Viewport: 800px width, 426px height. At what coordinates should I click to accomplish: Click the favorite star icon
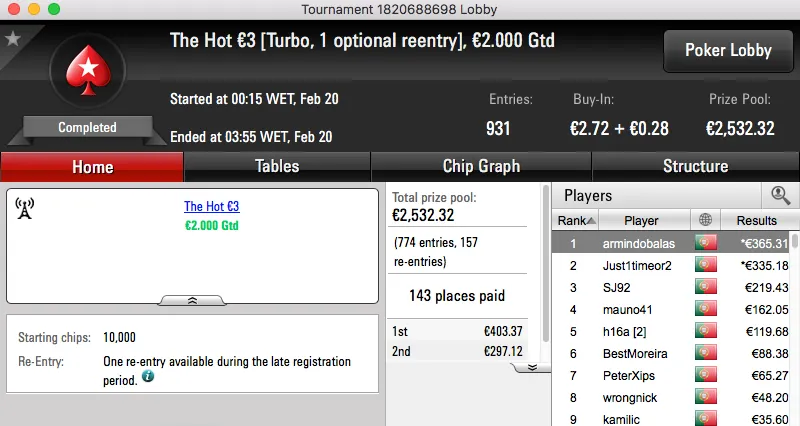13,38
